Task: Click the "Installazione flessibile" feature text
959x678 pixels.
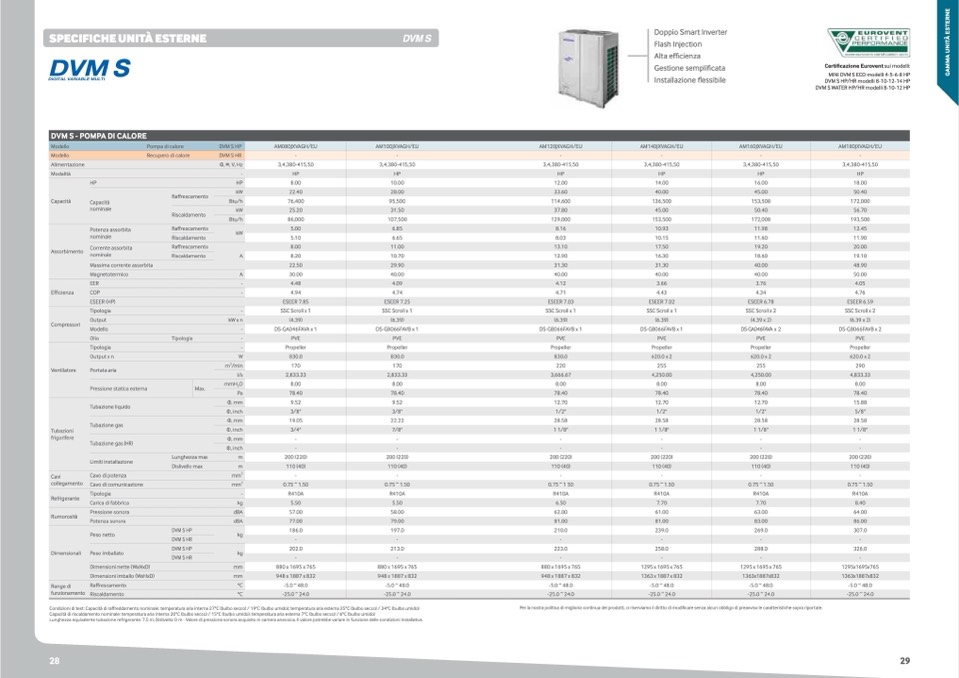Action: tap(690, 80)
